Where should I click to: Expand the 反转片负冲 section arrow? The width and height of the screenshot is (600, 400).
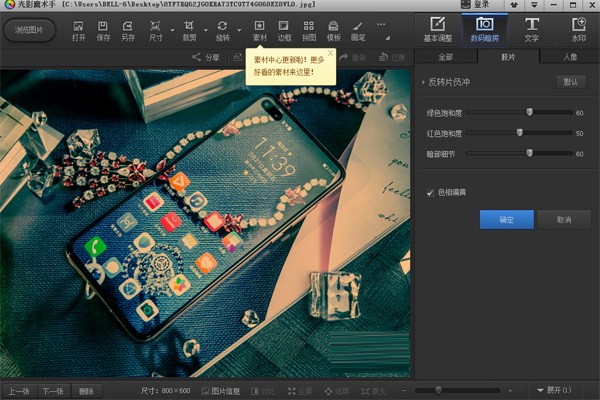(x=423, y=82)
